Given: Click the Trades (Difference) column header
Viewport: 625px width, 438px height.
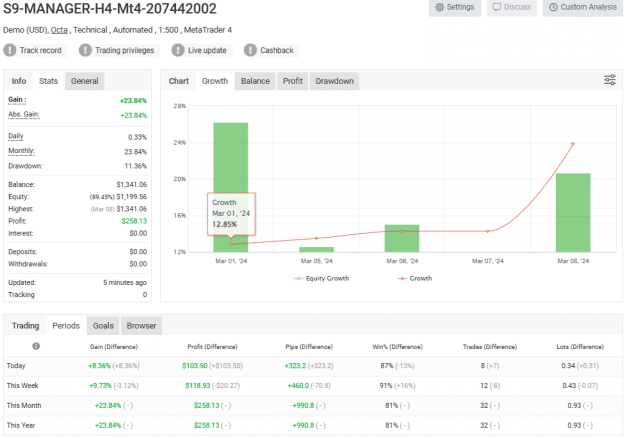Looking at the screenshot, I should point(490,347).
